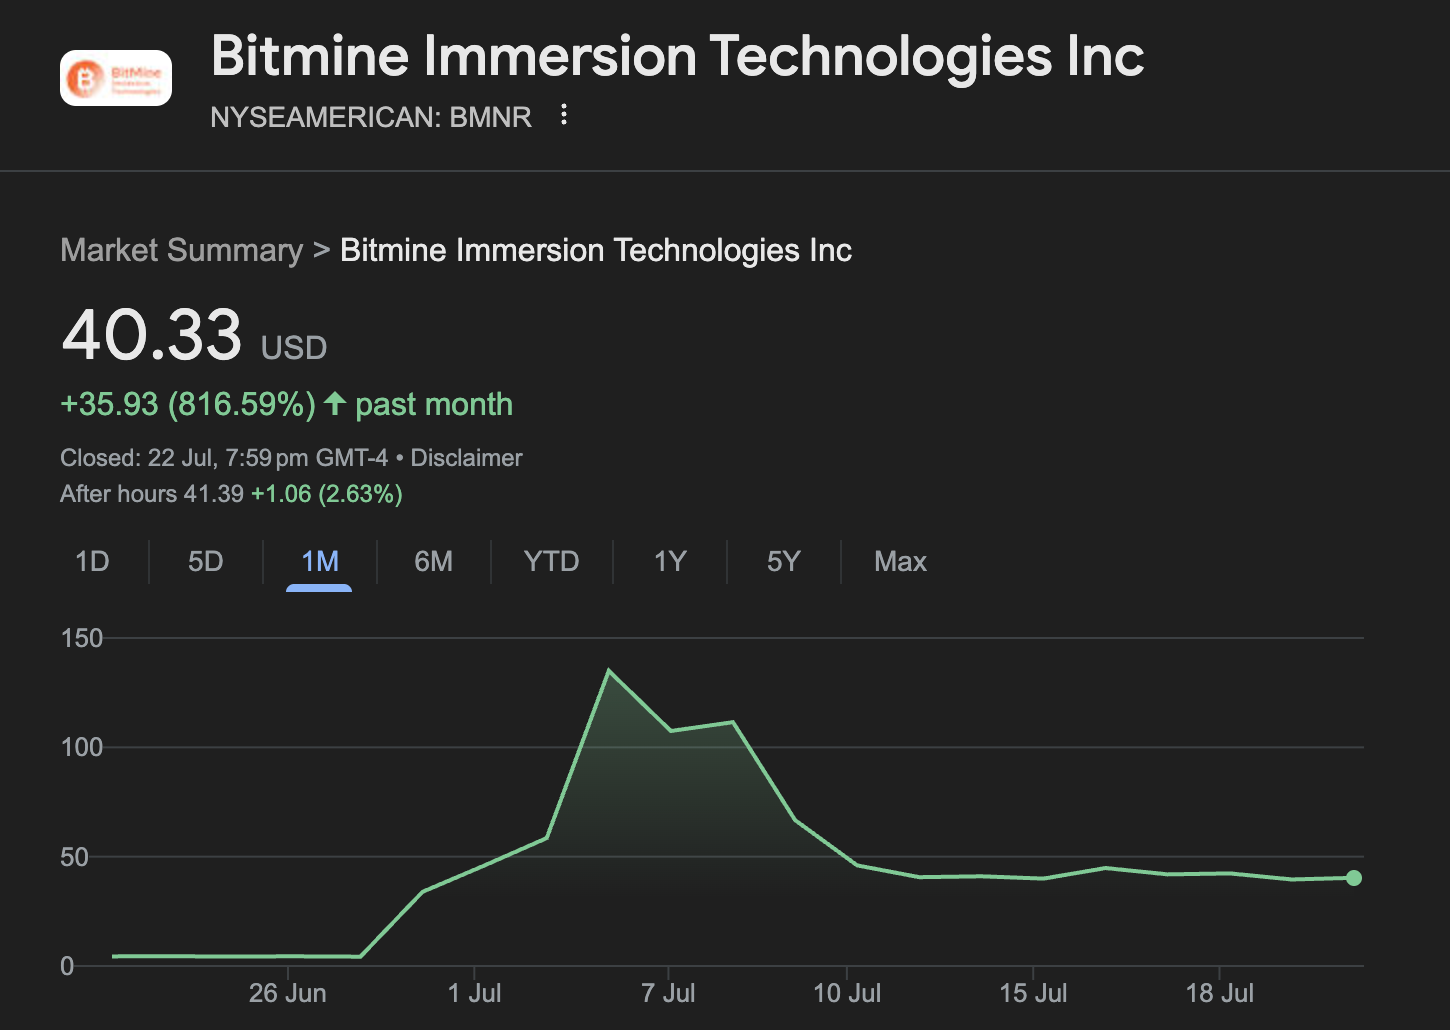
Task: Click the Bitmine Immersion Technologies Inc title
Action: point(677,56)
